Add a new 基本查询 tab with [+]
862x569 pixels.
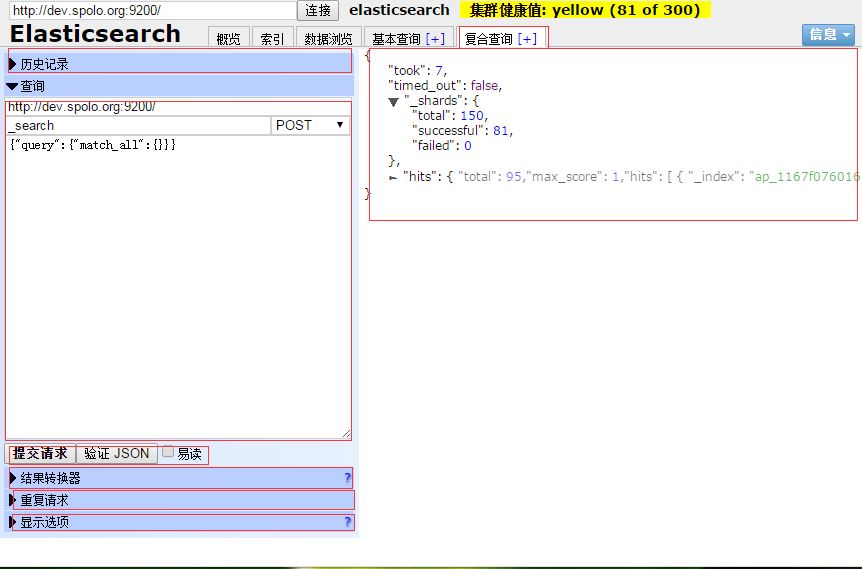point(435,38)
